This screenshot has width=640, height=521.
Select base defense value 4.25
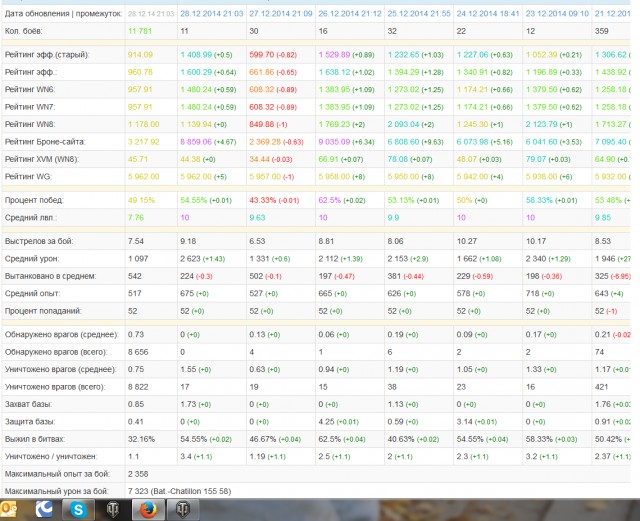tap(326, 421)
